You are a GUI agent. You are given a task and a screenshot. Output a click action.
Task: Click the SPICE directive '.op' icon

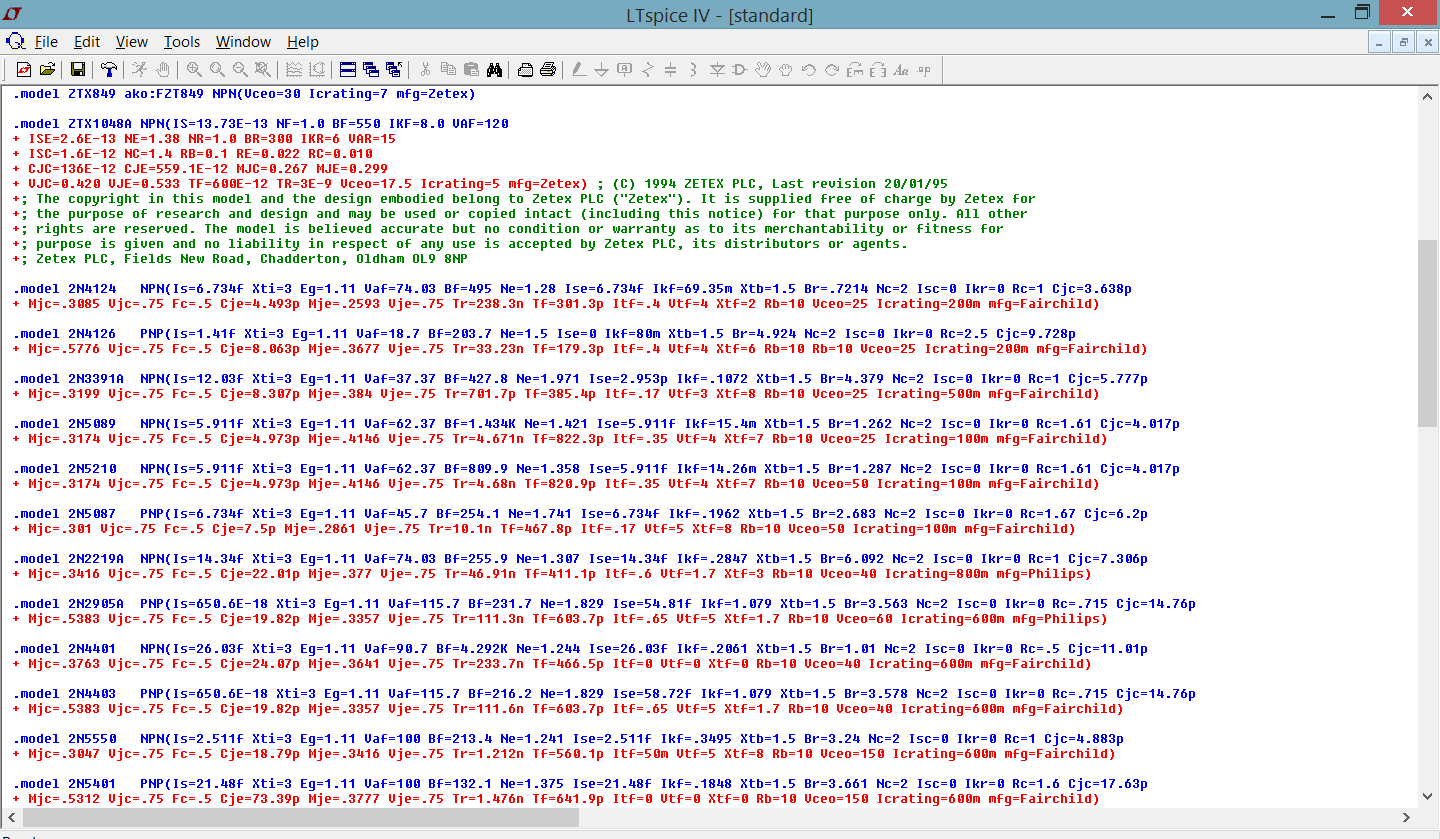pos(924,69)
